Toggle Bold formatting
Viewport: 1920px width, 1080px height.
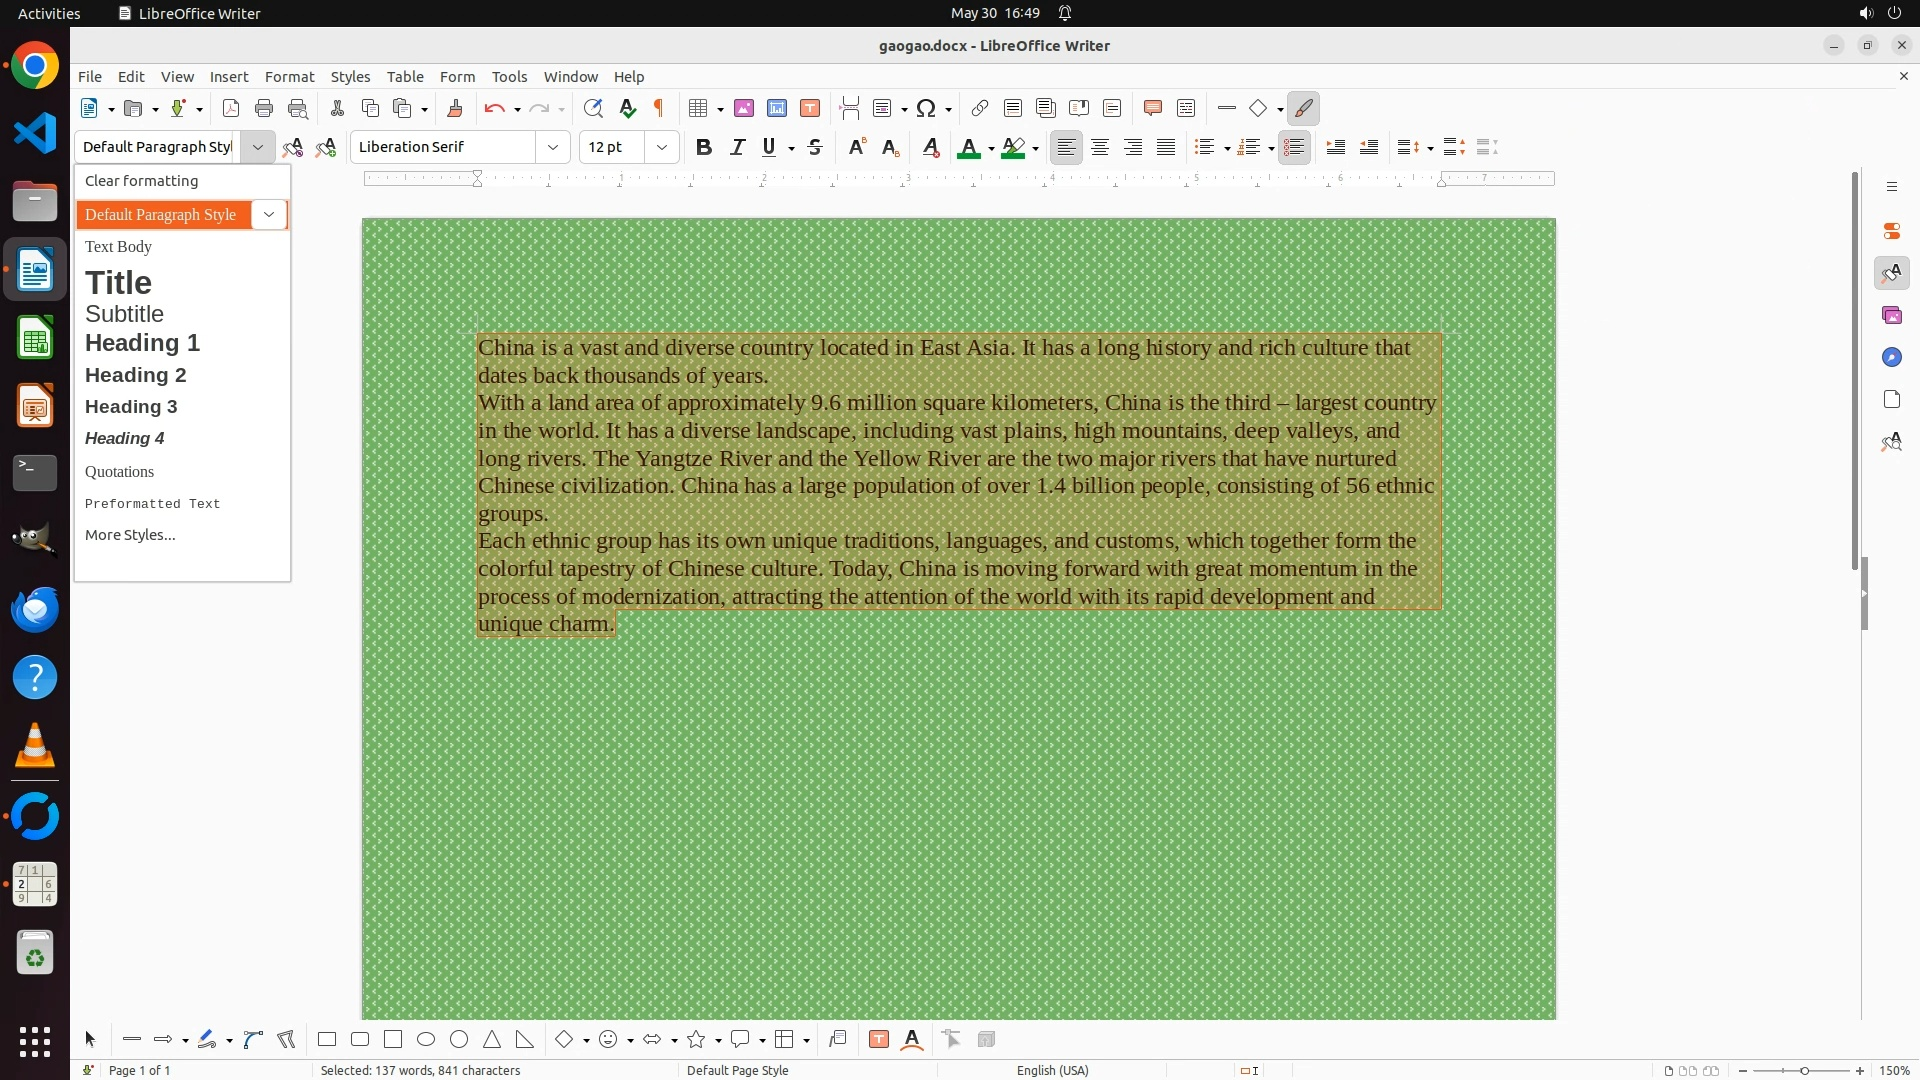coord(704,147)
